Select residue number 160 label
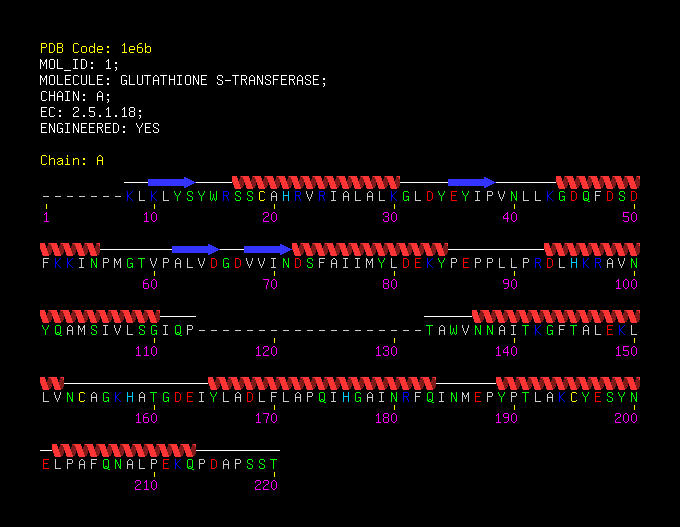This screenshot has width=680, height=527. (x=147, y=418)
